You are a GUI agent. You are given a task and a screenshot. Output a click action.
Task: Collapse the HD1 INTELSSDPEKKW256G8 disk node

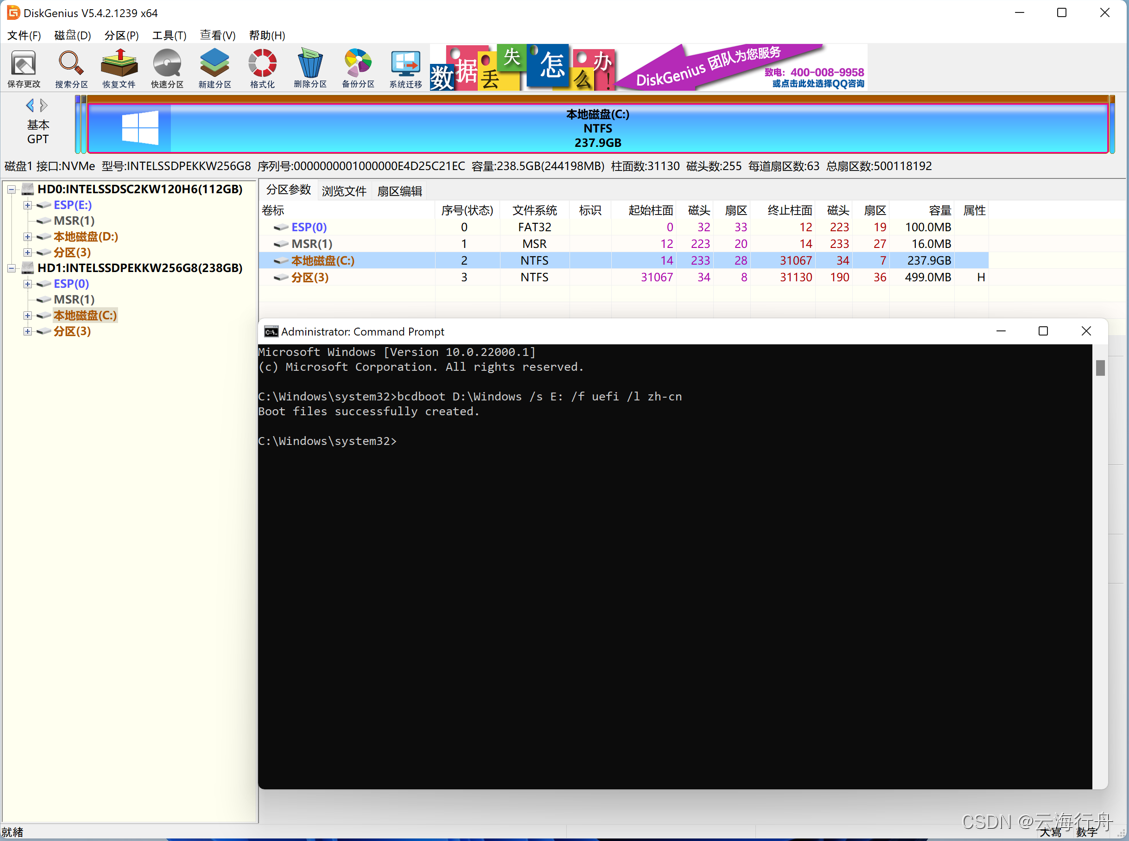coord(12,268)
